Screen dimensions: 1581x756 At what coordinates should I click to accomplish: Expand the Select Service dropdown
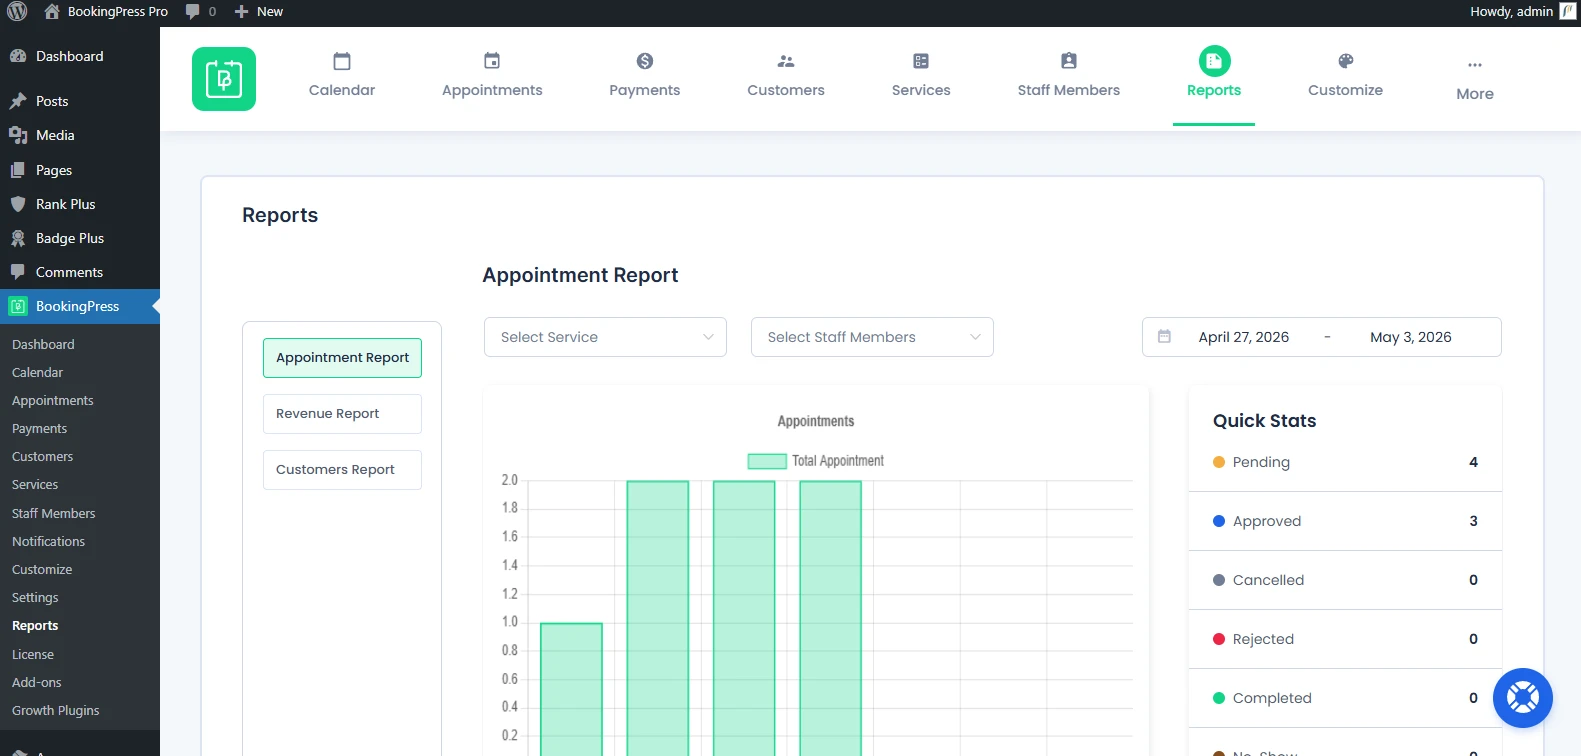pyautogui.click(x=605, y=337)
